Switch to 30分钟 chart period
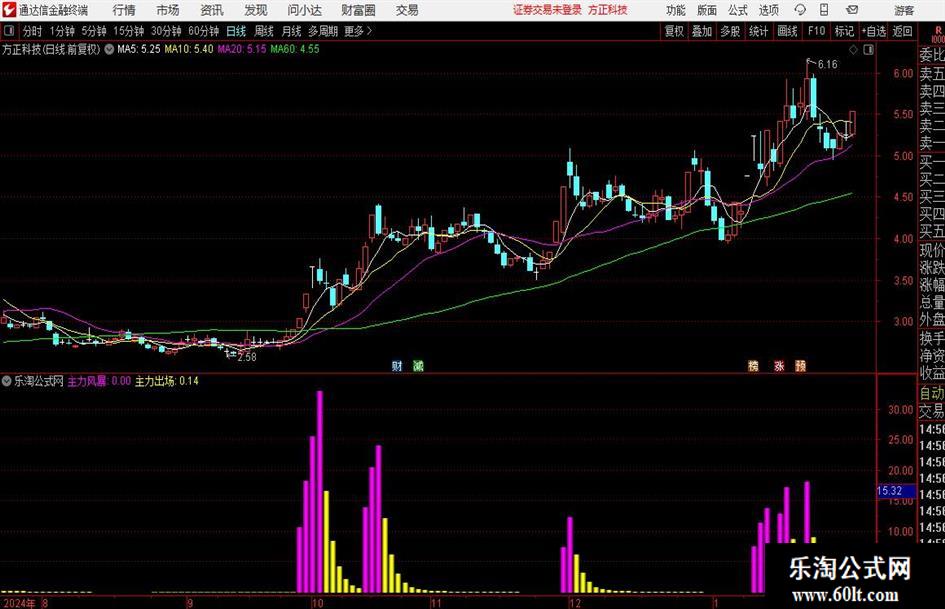Screen dimensions: 945x609 pyautogui.click(x=166, y=31)
